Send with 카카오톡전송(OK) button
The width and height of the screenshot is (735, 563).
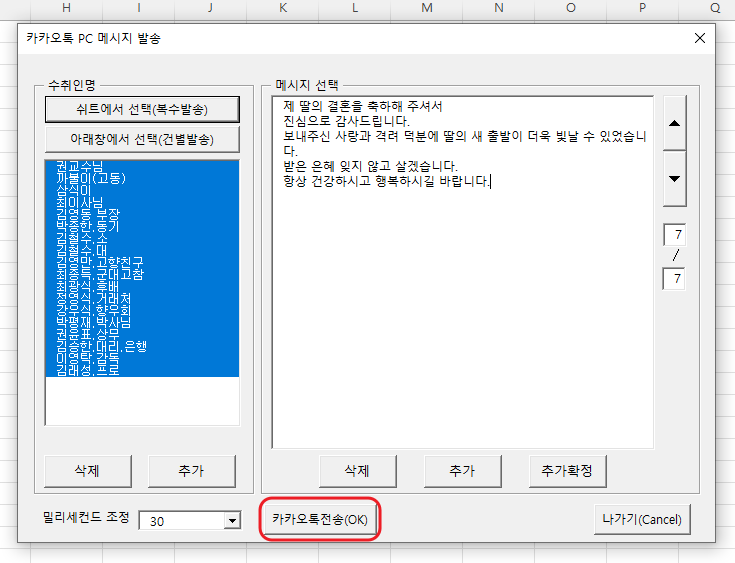[x=320, y=519]
